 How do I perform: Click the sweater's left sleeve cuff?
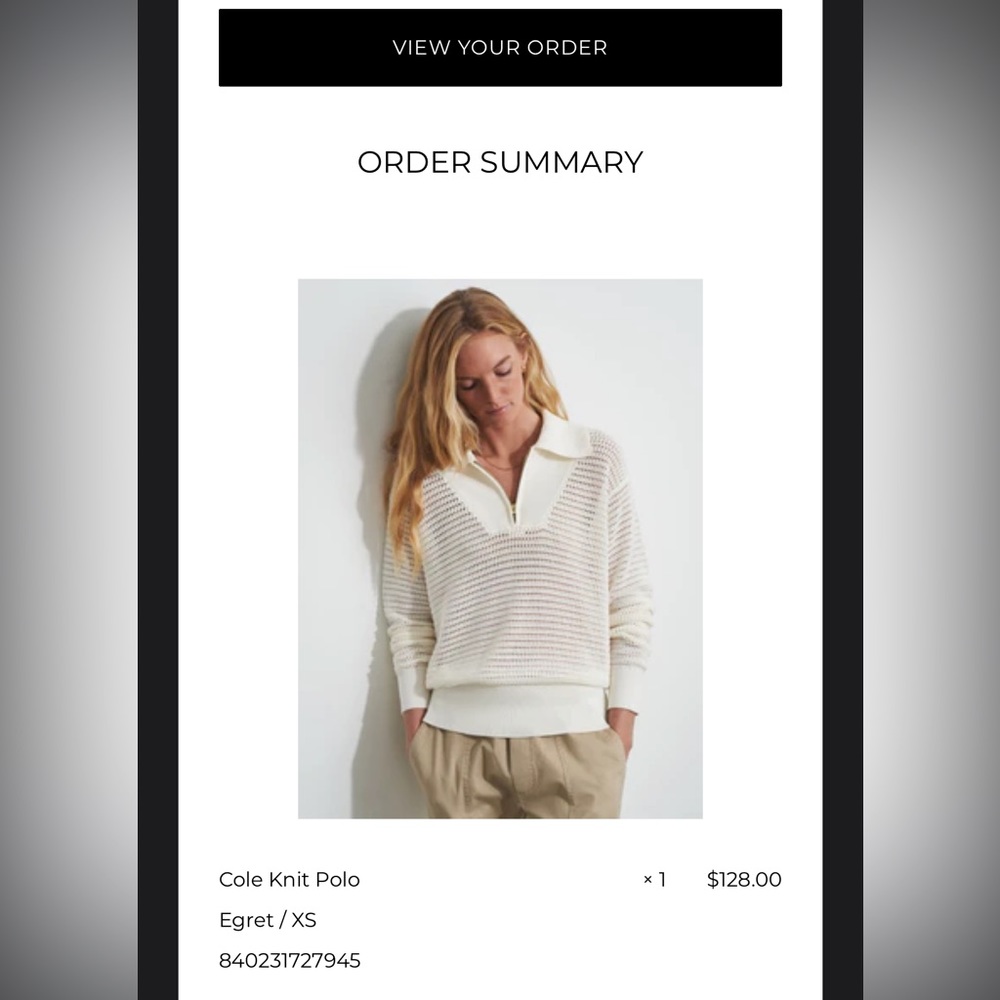(411, 688)
